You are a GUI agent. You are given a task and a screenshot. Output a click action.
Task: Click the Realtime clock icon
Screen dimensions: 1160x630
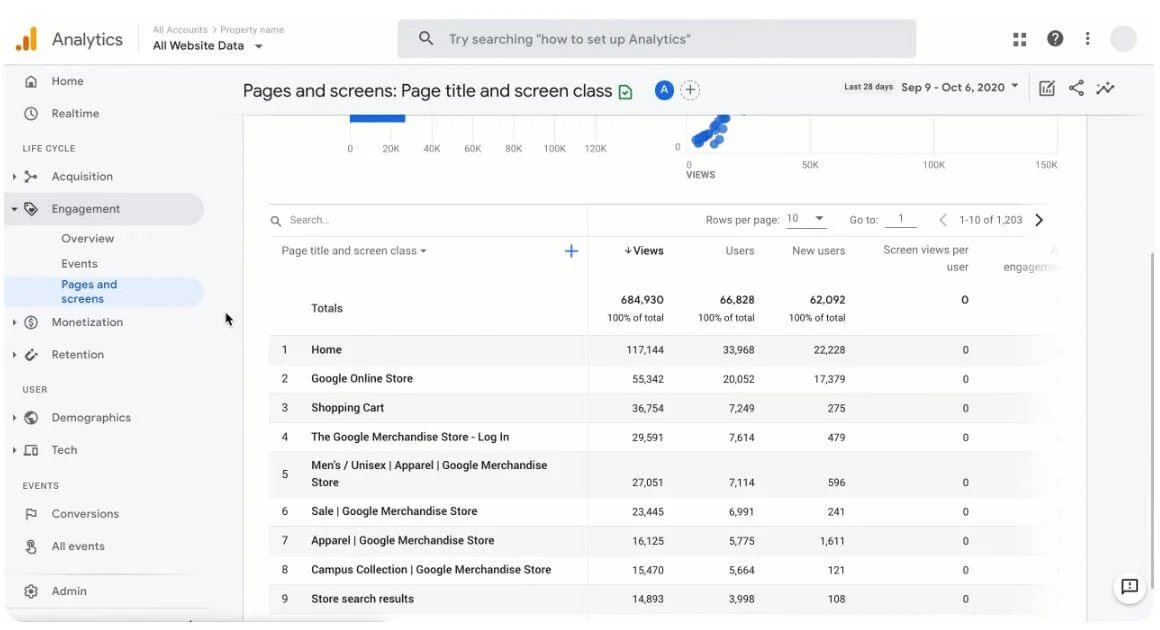[x=31, y=114]
